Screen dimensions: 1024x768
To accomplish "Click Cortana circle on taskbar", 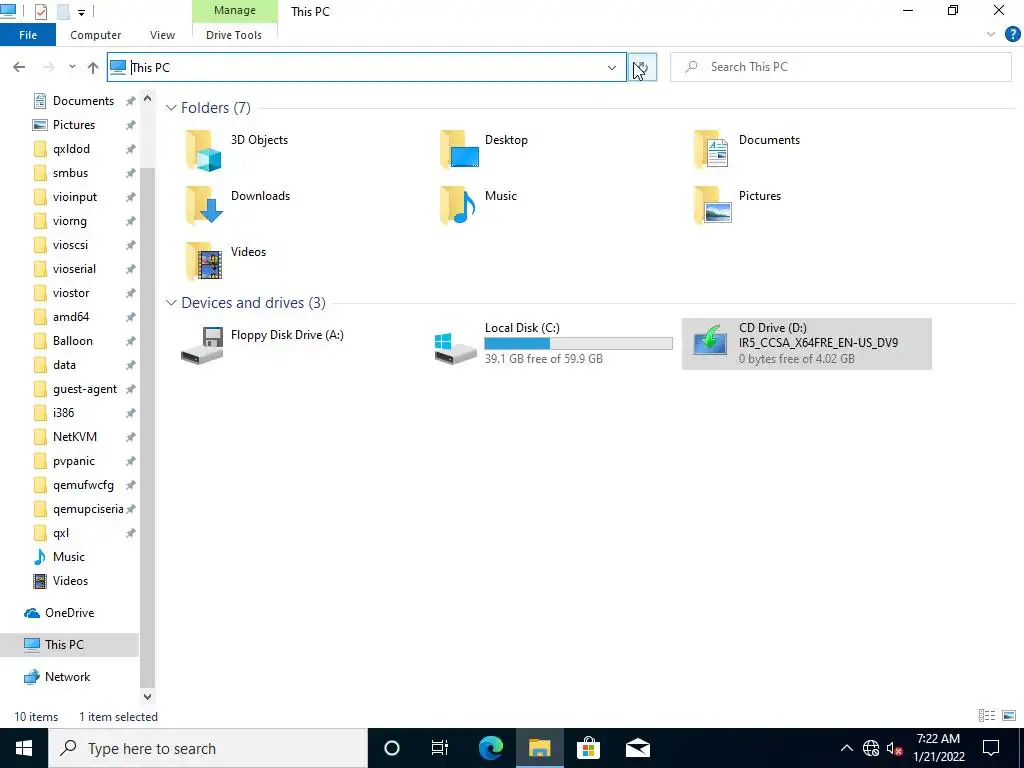I will pos(391,748).
